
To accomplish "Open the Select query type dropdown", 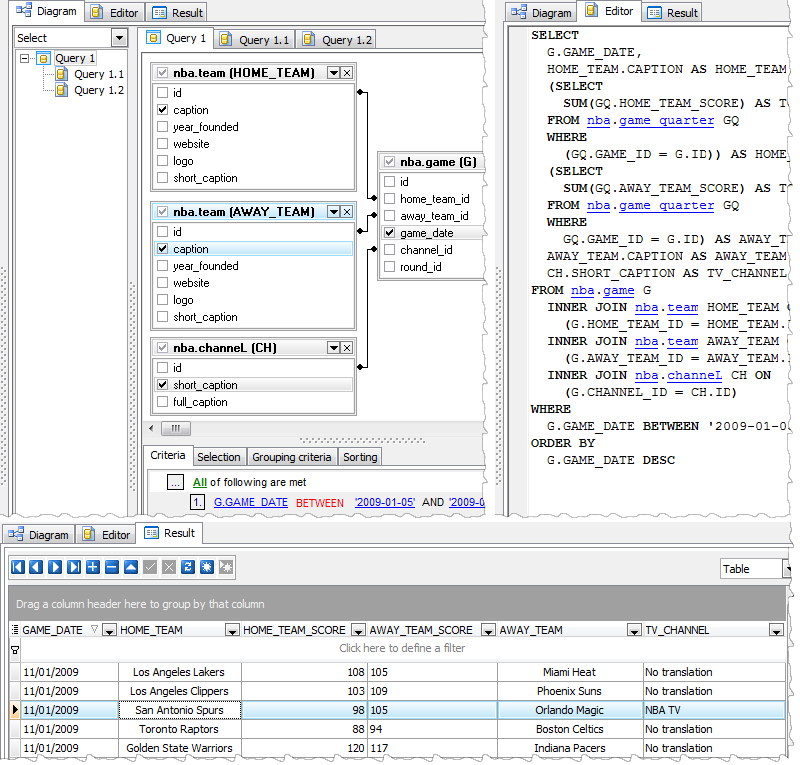I will click(x=118, y=37).
